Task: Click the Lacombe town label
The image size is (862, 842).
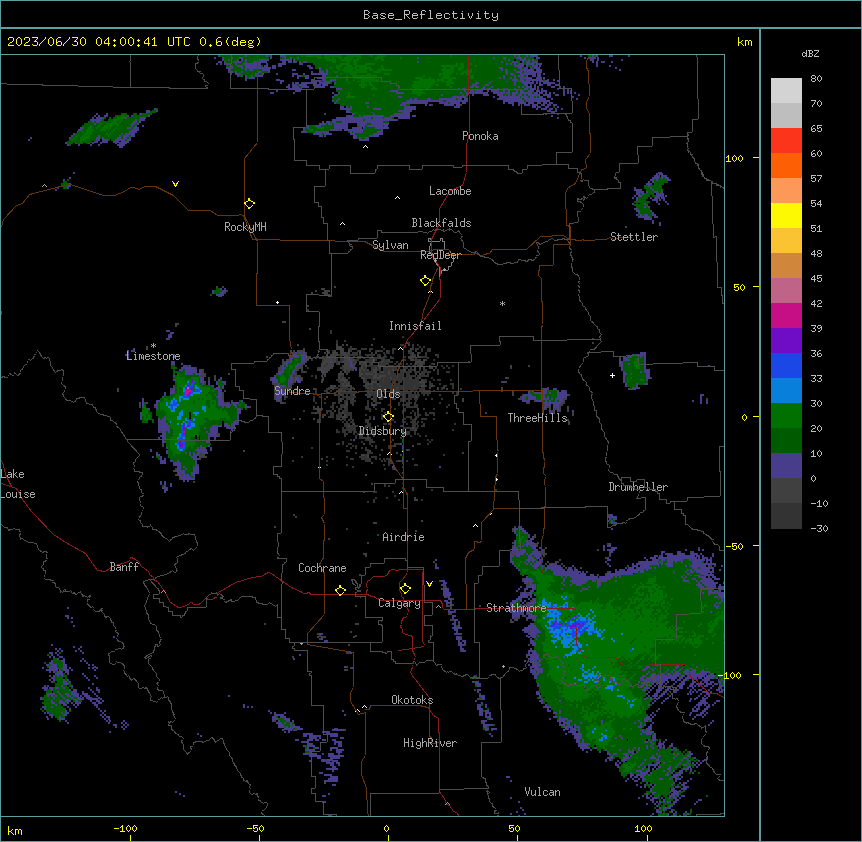Action: pyautogui.click(x=450, y=191)
